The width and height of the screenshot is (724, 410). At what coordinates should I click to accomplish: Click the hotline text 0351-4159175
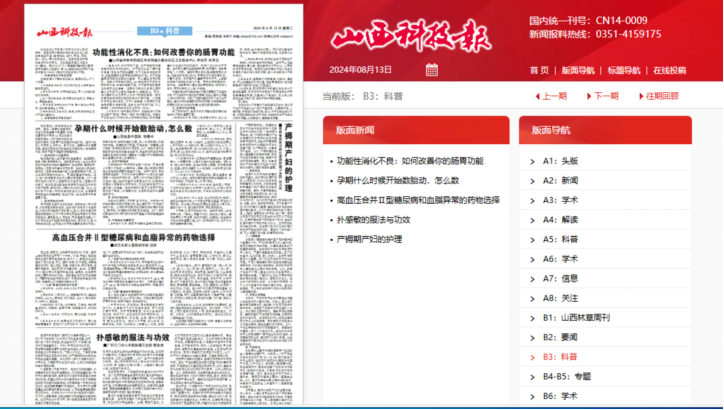point(628,34)
